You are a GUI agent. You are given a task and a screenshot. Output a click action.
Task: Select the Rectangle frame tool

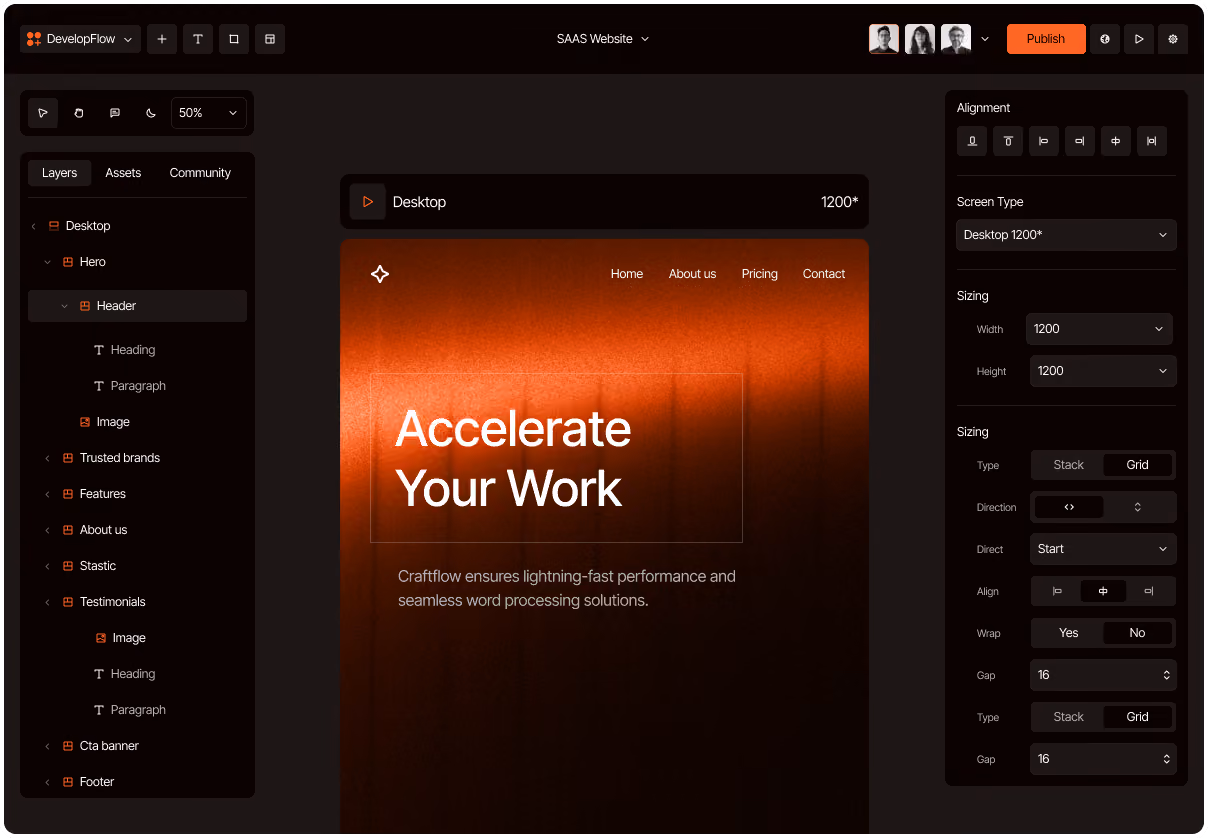pyautogui.click(x=234, y=39)
